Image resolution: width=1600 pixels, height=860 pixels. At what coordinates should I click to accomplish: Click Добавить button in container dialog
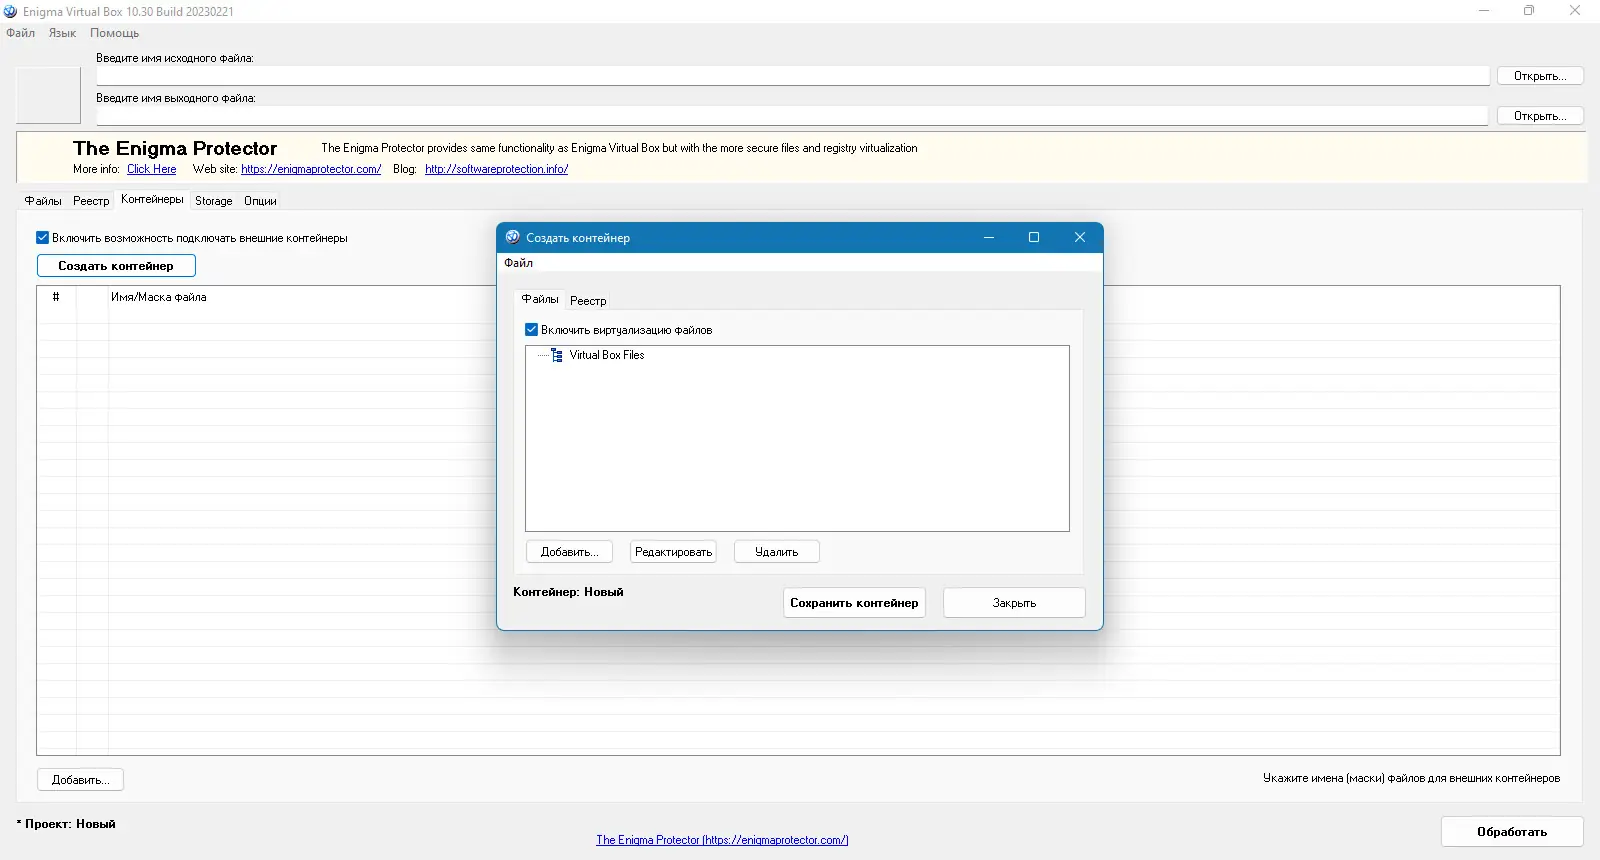click(570, 552)
